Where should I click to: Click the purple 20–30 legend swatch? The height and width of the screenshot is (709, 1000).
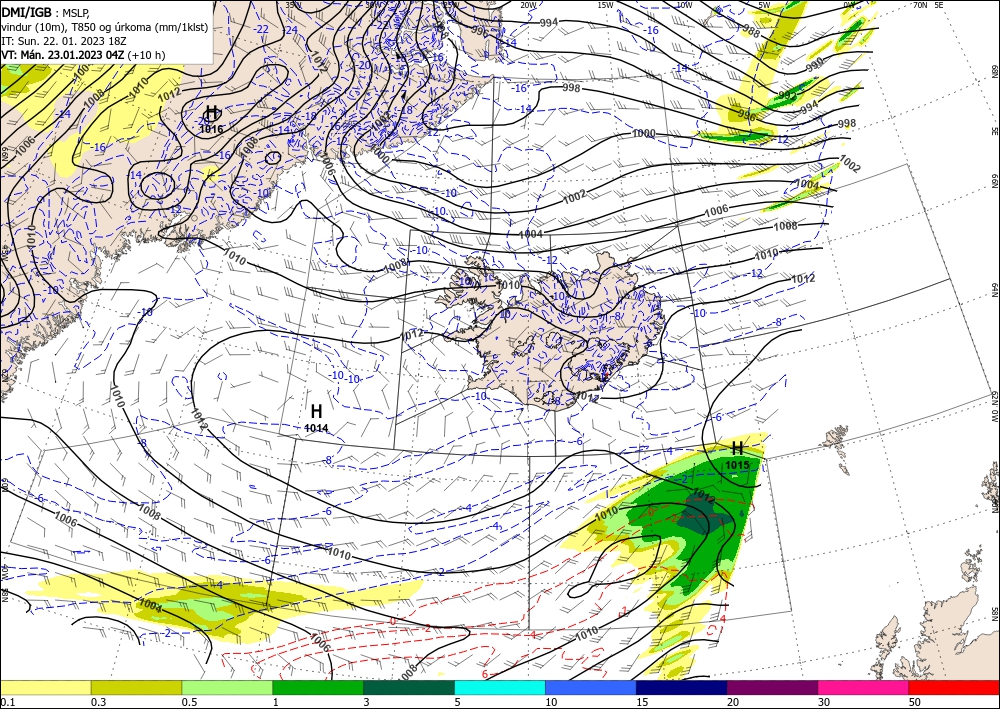click(x=772, y=687)
